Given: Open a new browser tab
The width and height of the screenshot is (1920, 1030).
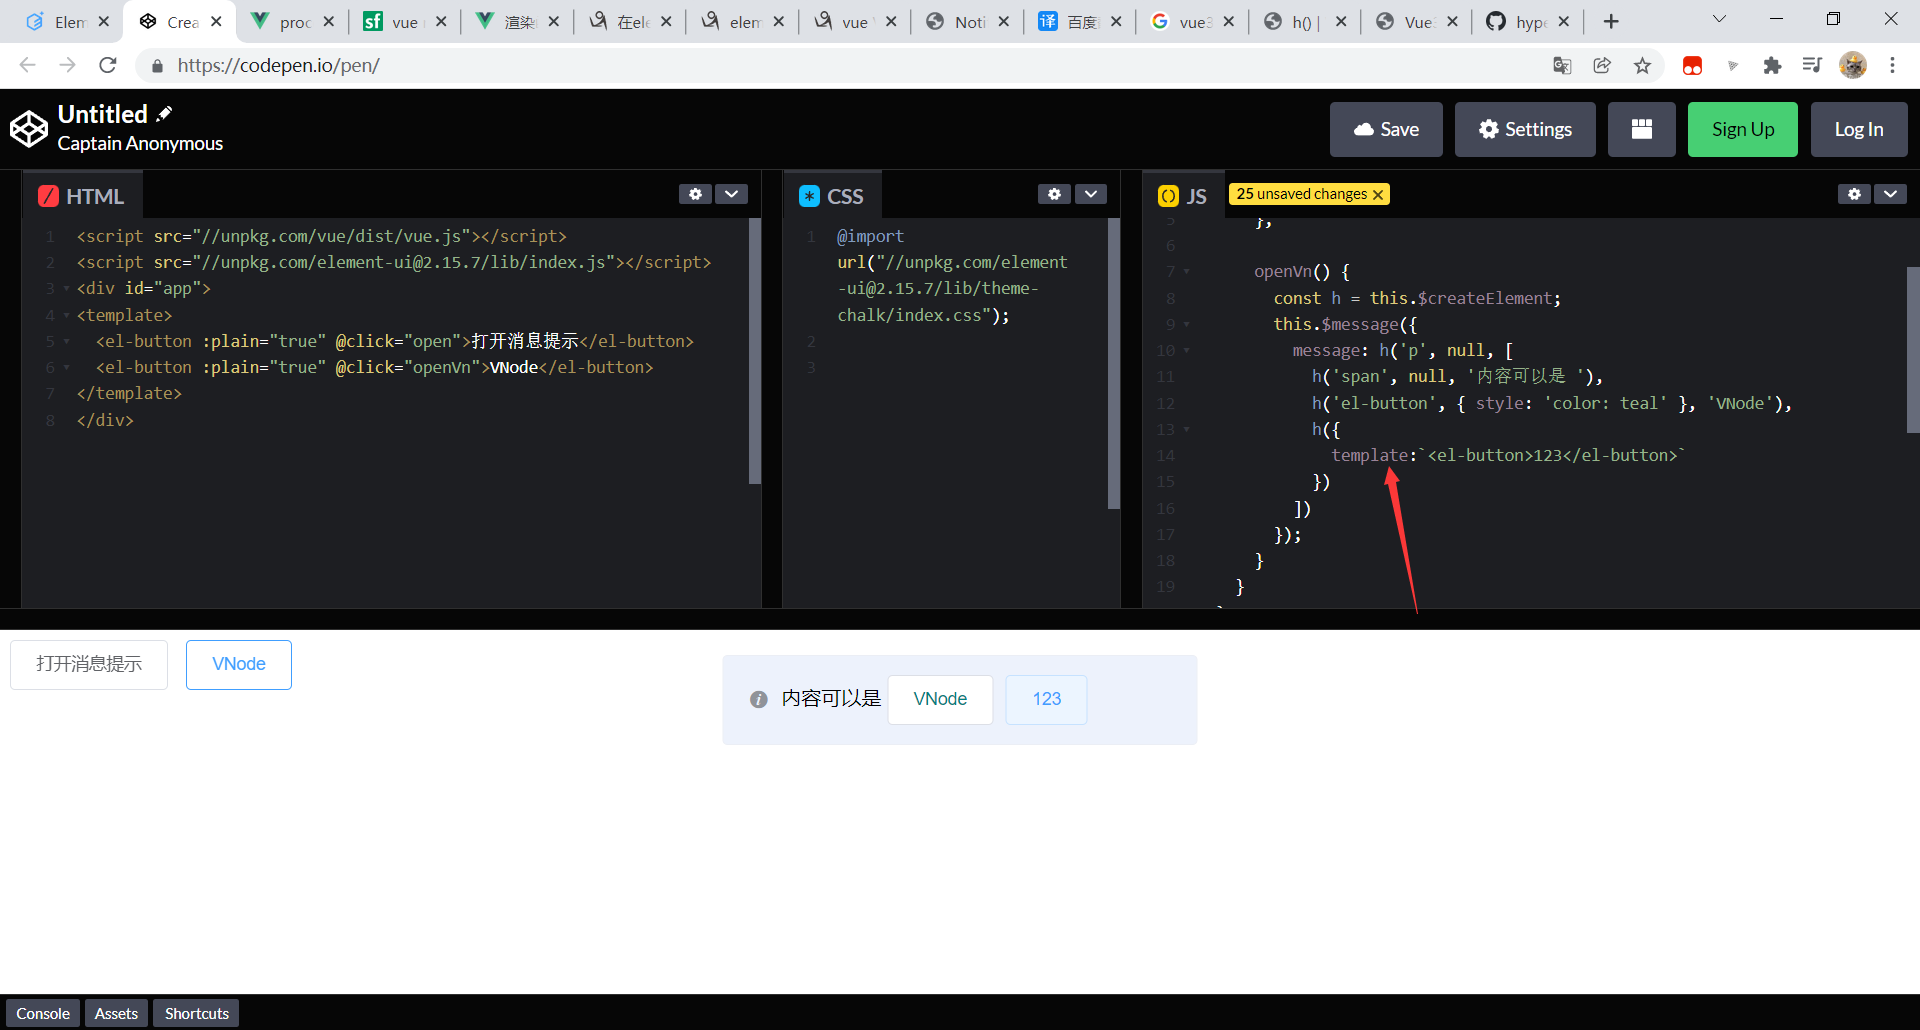Looking at the screenshot, I should [1611, 21].
